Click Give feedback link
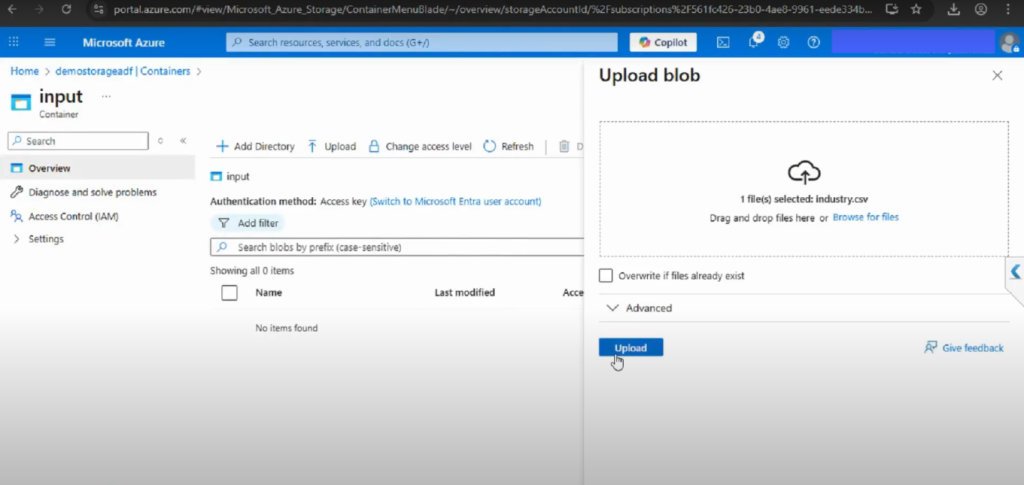 (x=964, y=348)
